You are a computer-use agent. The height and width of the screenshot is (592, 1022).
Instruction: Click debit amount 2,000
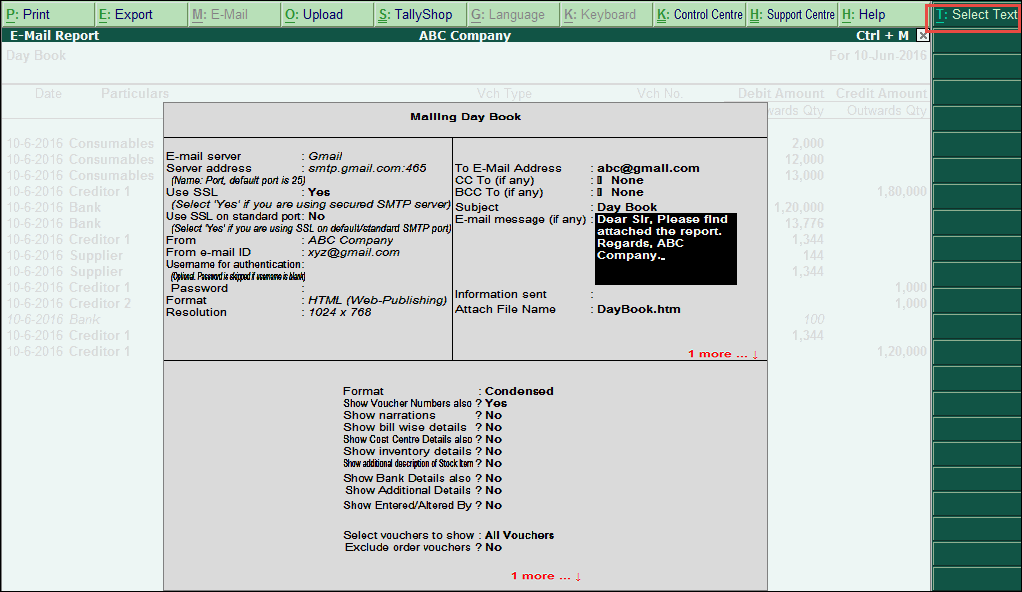(x=808, y=143)
